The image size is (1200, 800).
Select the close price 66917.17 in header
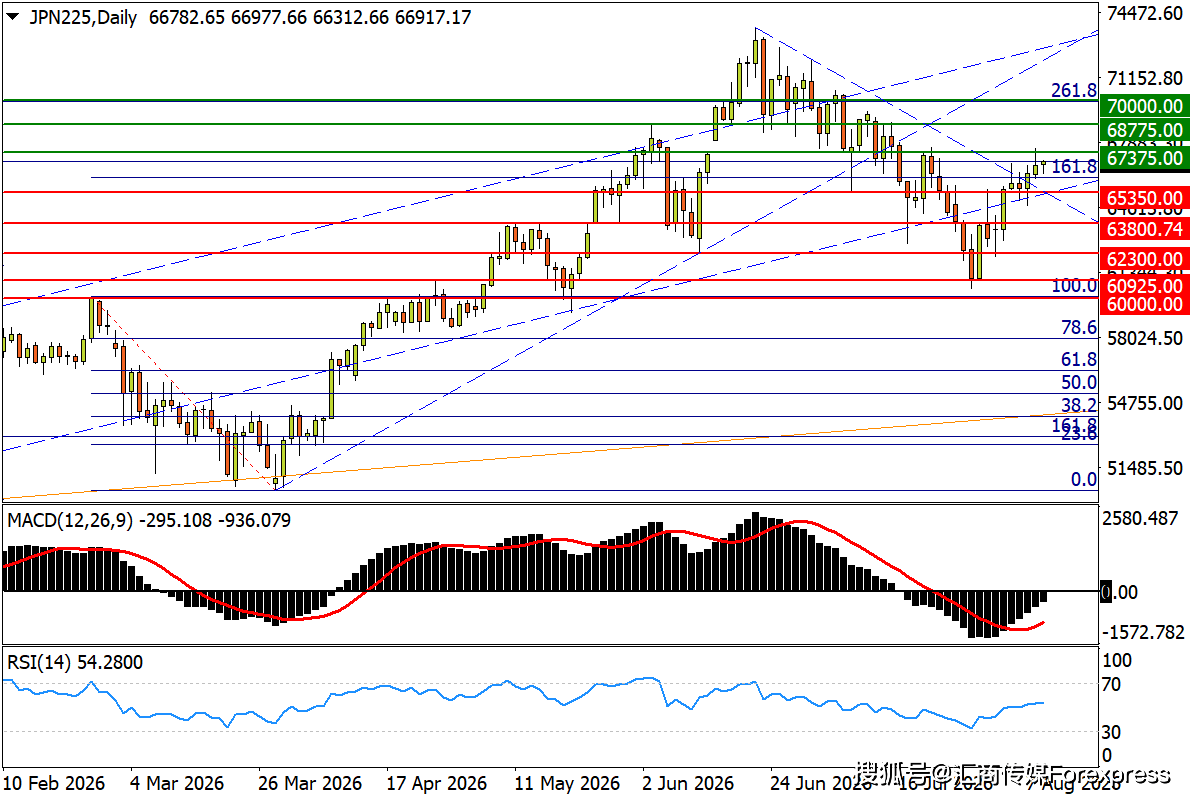pyautogui.click(x=431, y=18)
